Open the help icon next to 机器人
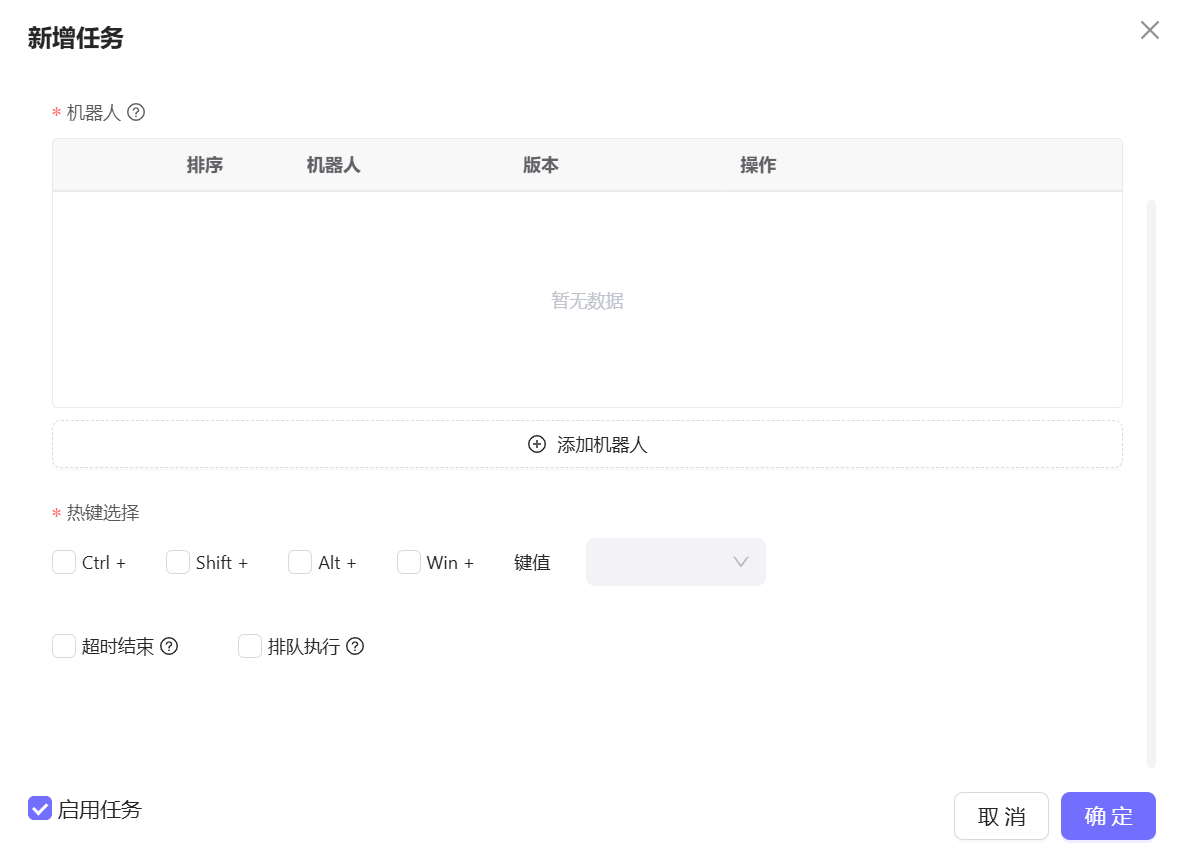Viewport: 1182px width, 868px height. 136,112
